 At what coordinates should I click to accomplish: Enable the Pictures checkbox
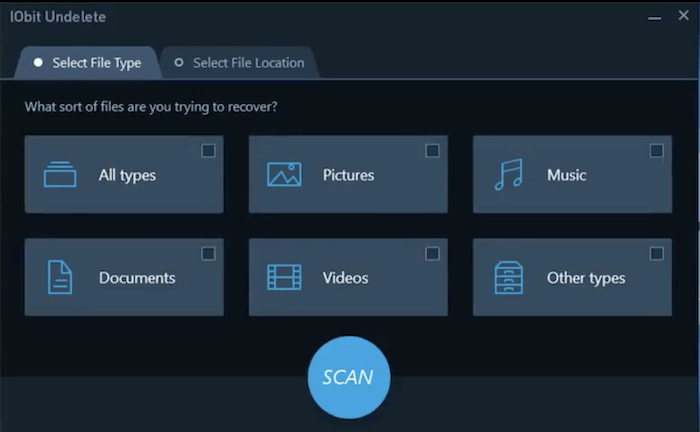(x=432, y=151)
